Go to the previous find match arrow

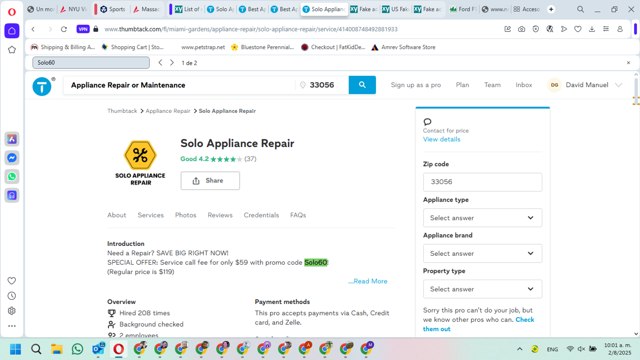[160, 62]
